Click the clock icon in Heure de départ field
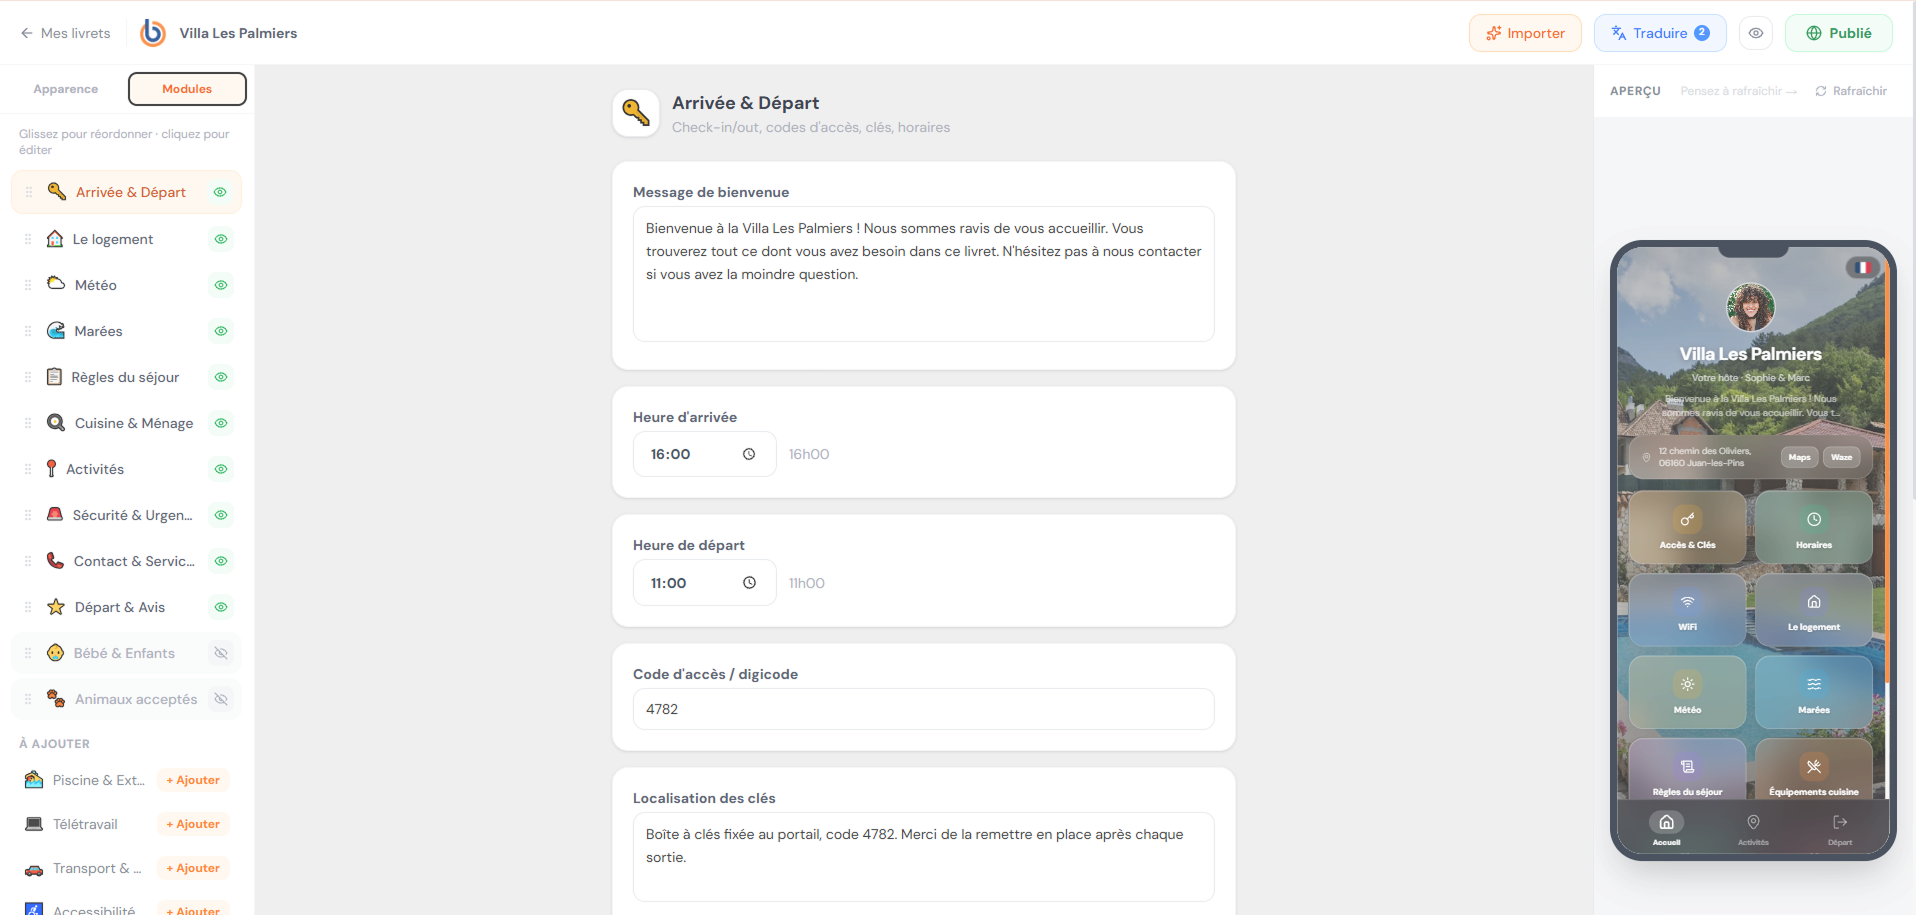Screen dimensions: 1916x915 [749, 583]
